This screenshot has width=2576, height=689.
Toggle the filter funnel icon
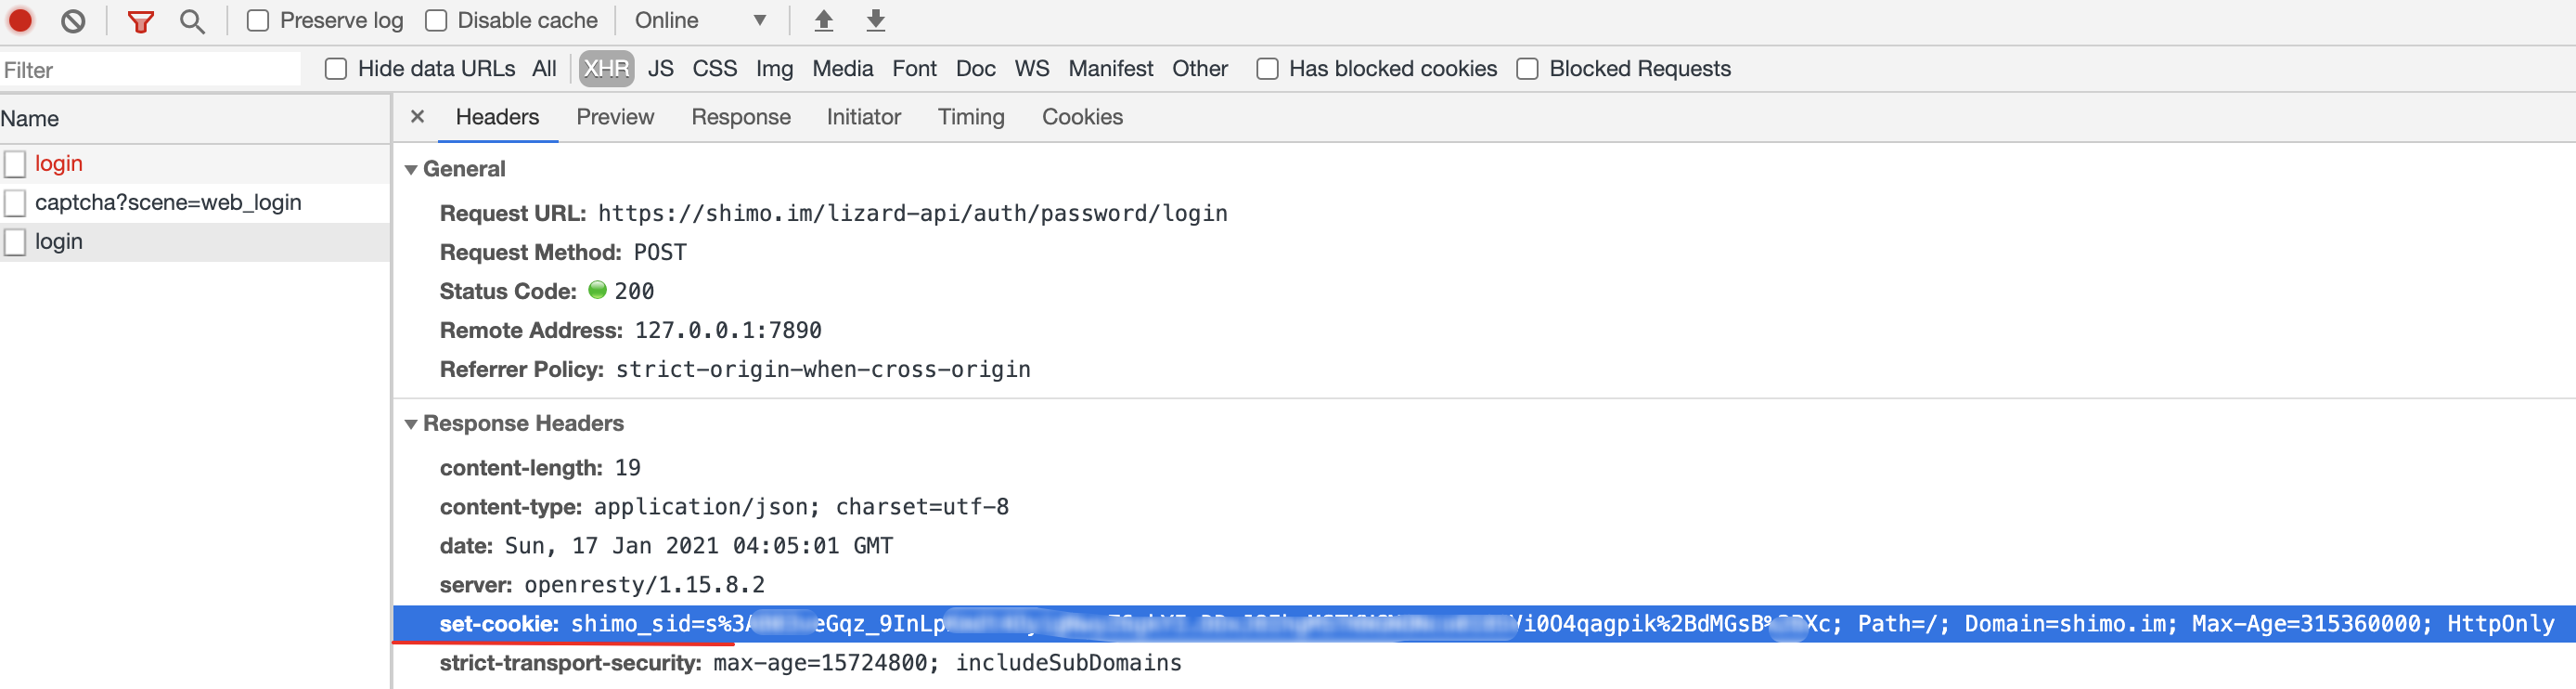(141, 21)
